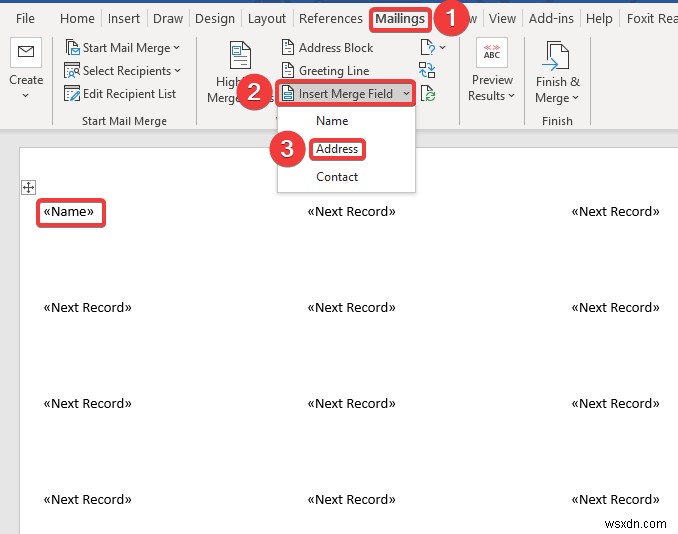Choose Name from the merge field menu

point(332,121)
